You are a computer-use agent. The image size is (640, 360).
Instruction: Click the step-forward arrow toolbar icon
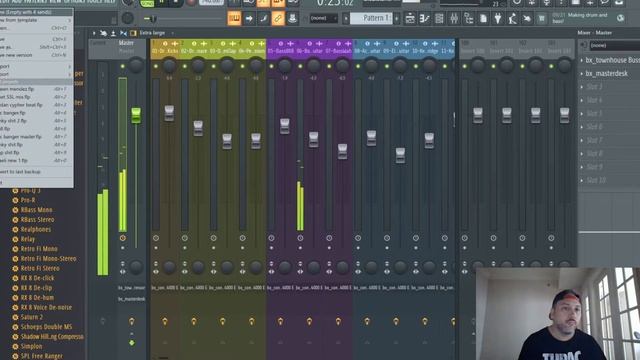[249, 18]
